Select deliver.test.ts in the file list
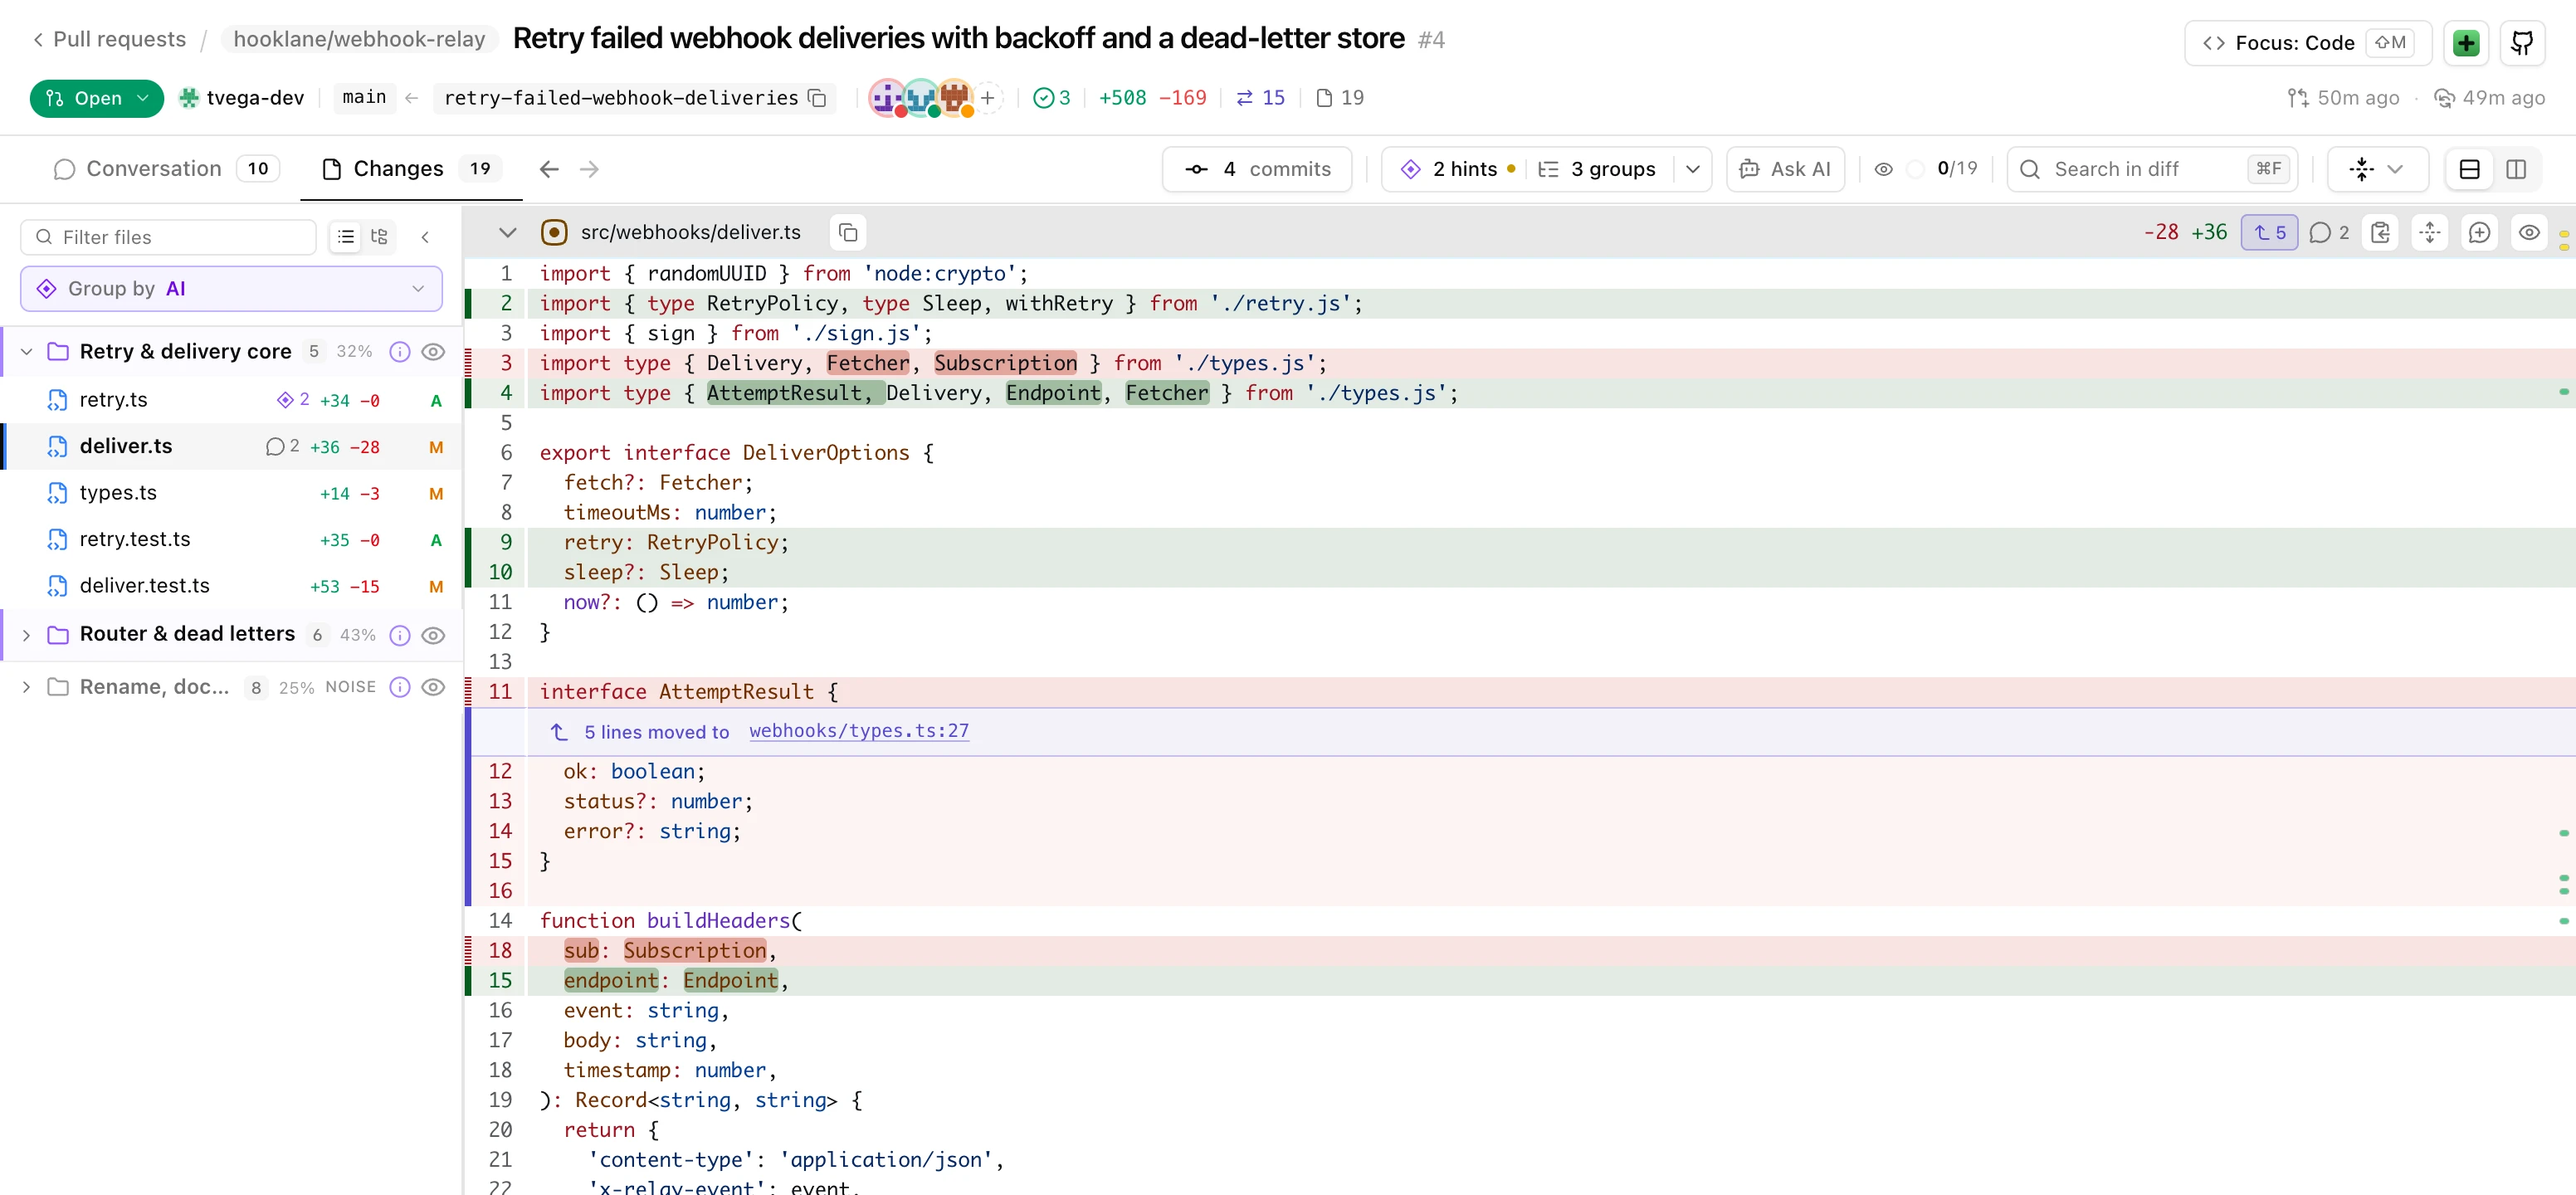Screen dimensions: 2576x1195 231,586
